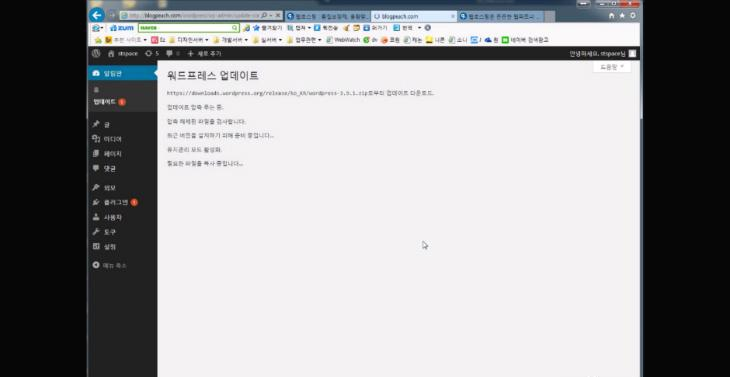Click the browser back arrow button

96,15
